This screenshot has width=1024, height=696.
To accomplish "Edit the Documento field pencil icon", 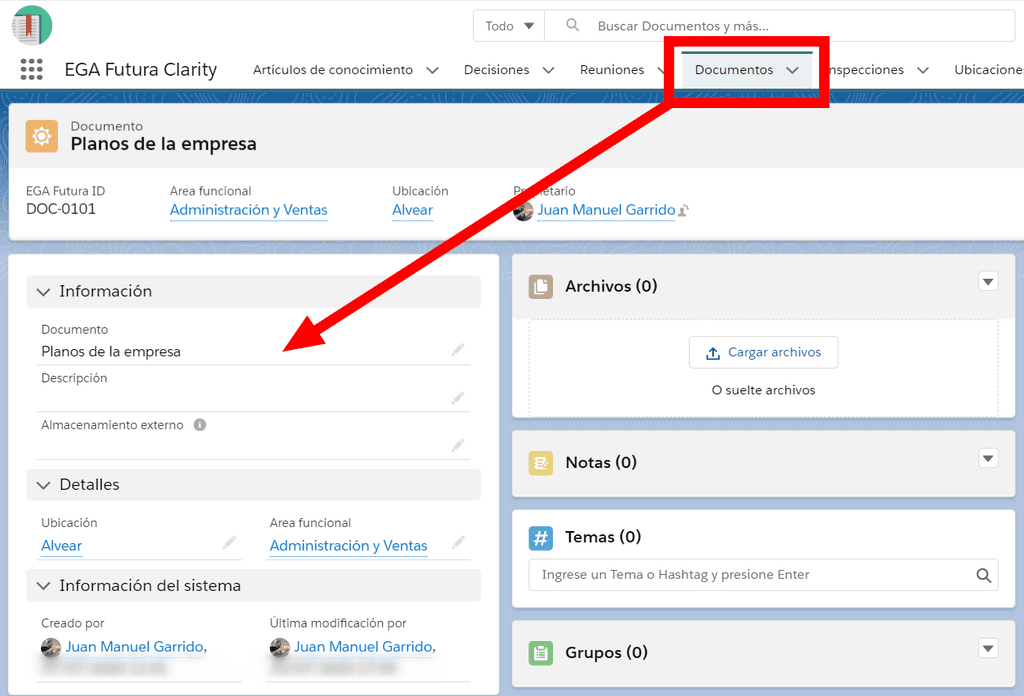I will (458, 350).
